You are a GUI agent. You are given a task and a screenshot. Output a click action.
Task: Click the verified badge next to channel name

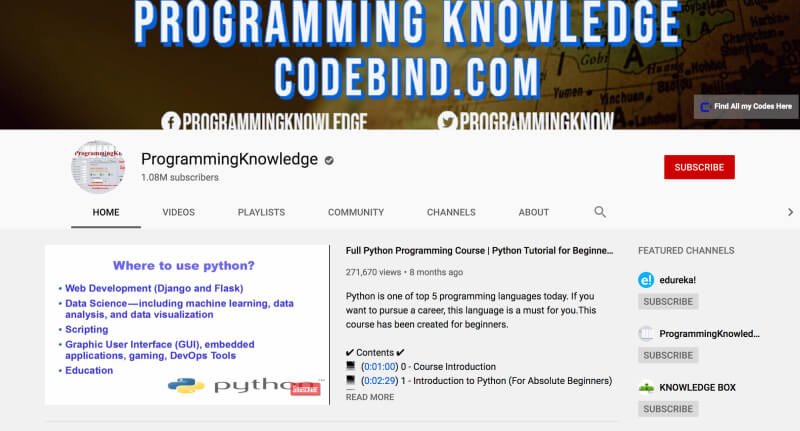coord(329,160)
